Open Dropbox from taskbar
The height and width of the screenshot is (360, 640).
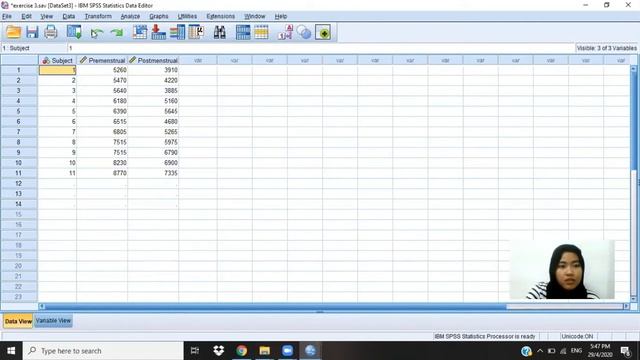pos(219,351)
